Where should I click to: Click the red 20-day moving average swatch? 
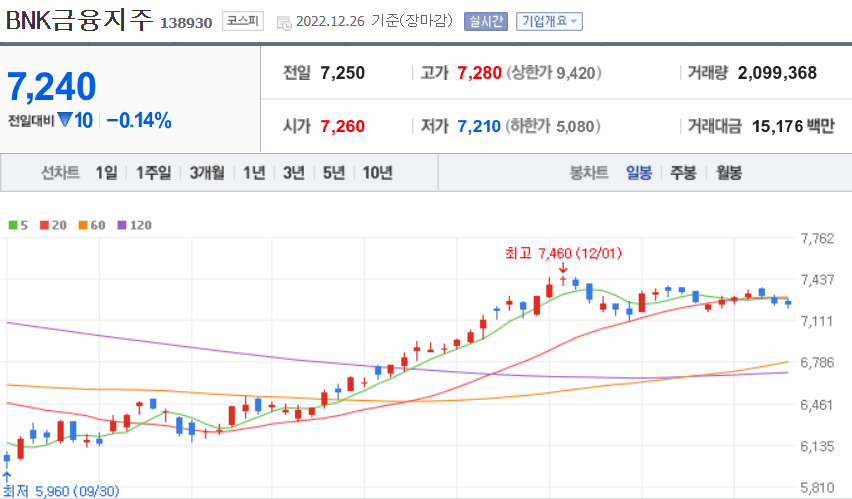(x=45, y=225)
